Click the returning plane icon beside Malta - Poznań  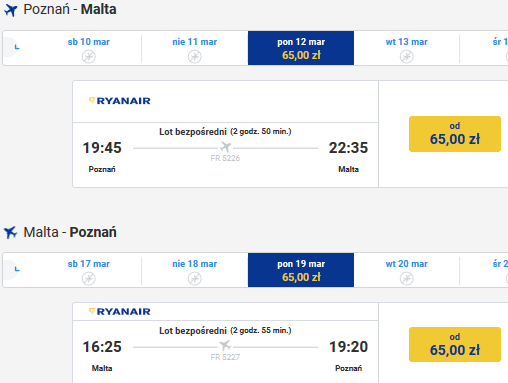pyautogui.click(x=10, y=232)
